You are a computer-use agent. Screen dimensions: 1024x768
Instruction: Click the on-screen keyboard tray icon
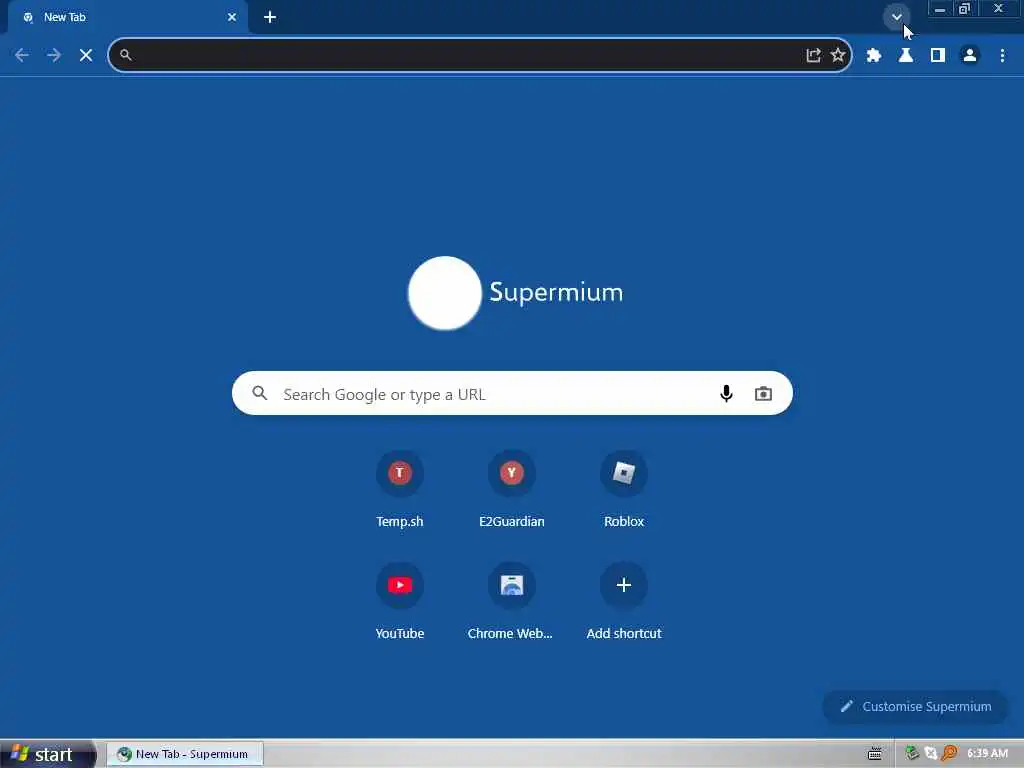click(875, 754)
